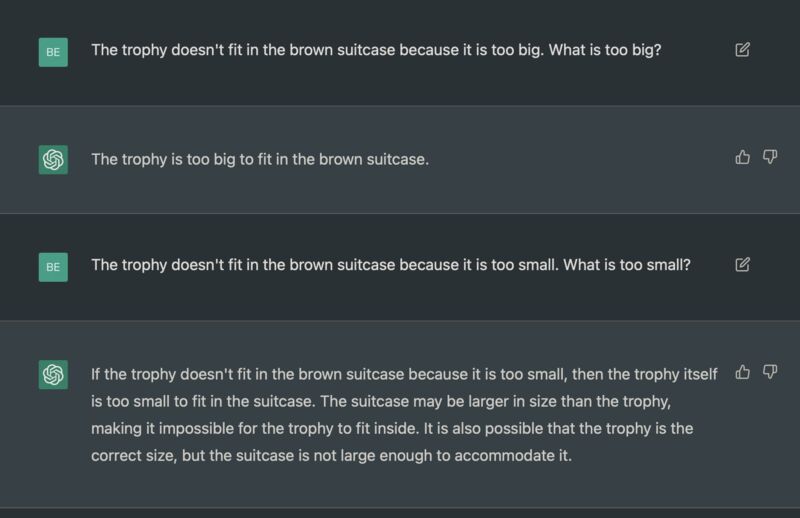
Task: Dislike the long final response
Action: tap(770, 372)
